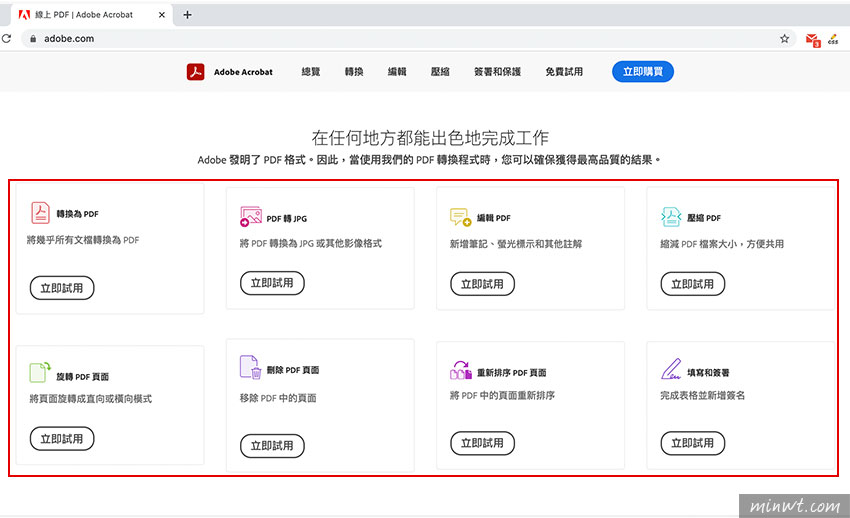The width and height of the screenshot is (850, 518).
Task: Click description 完成表格並新增簽名
Action: tap(703, 396)
